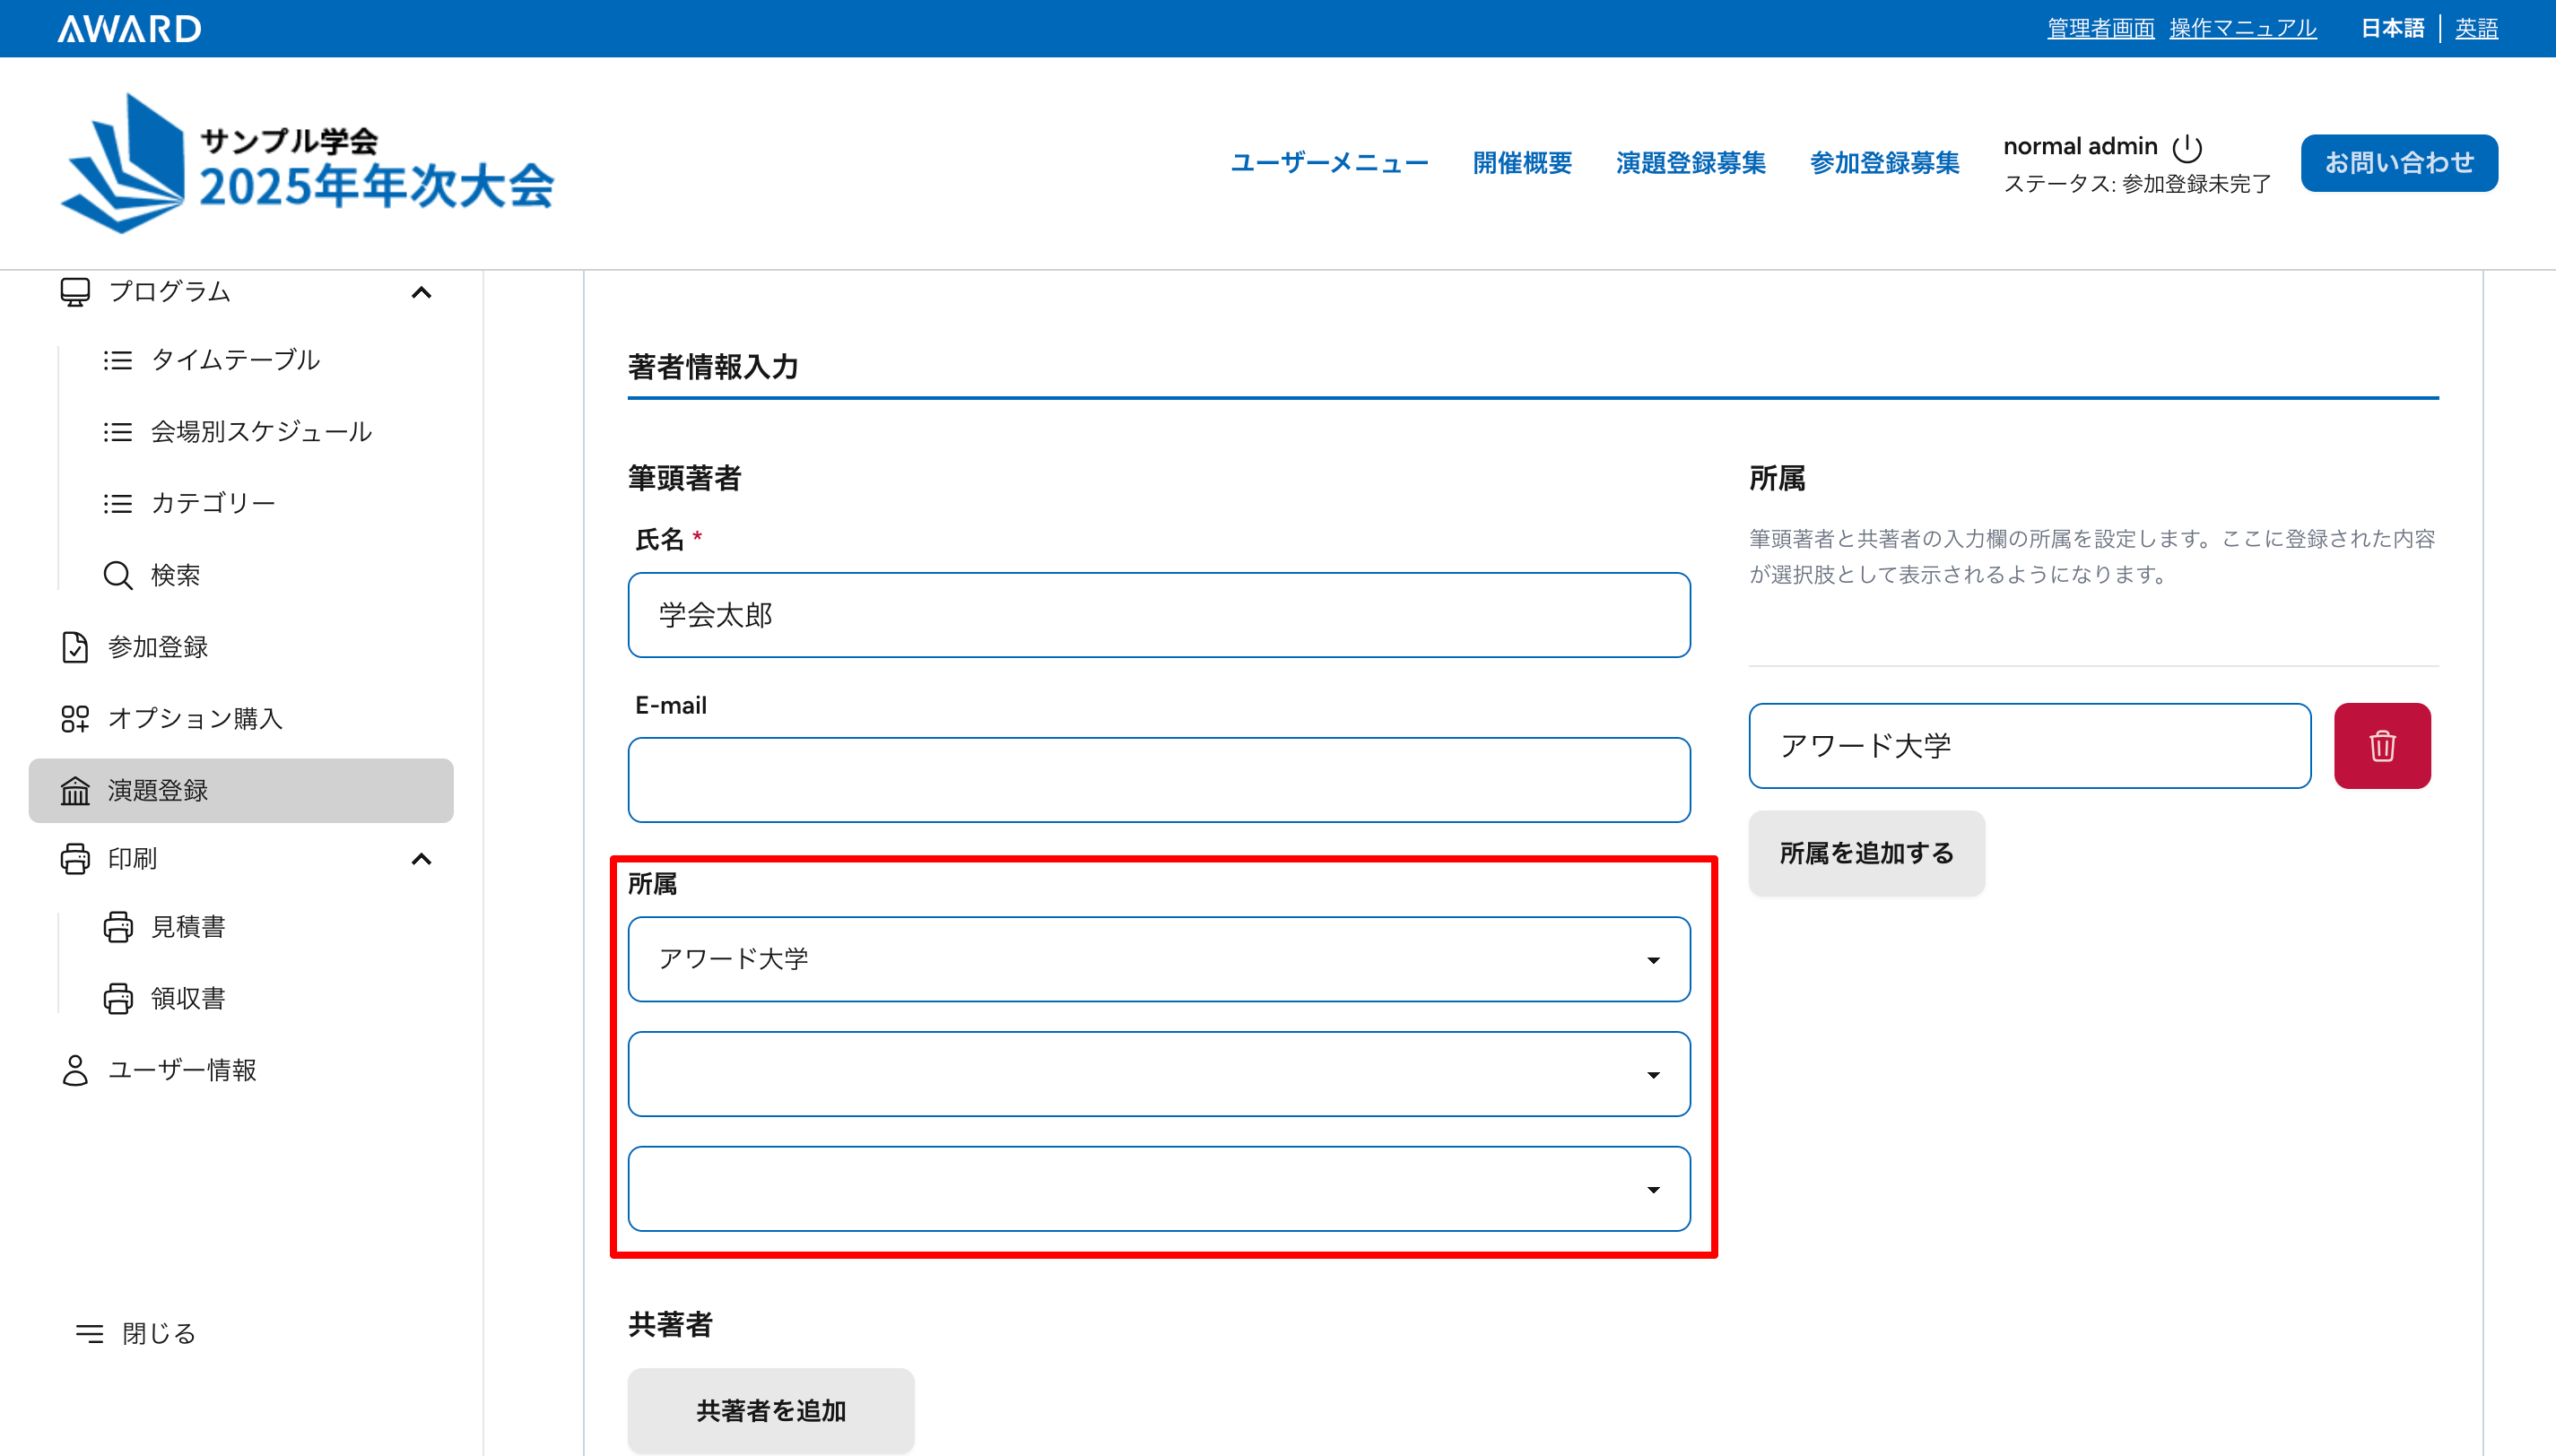Open 見積書 under 印刷
Screen dimensions: 2556x1456
(x=188, y=926)
